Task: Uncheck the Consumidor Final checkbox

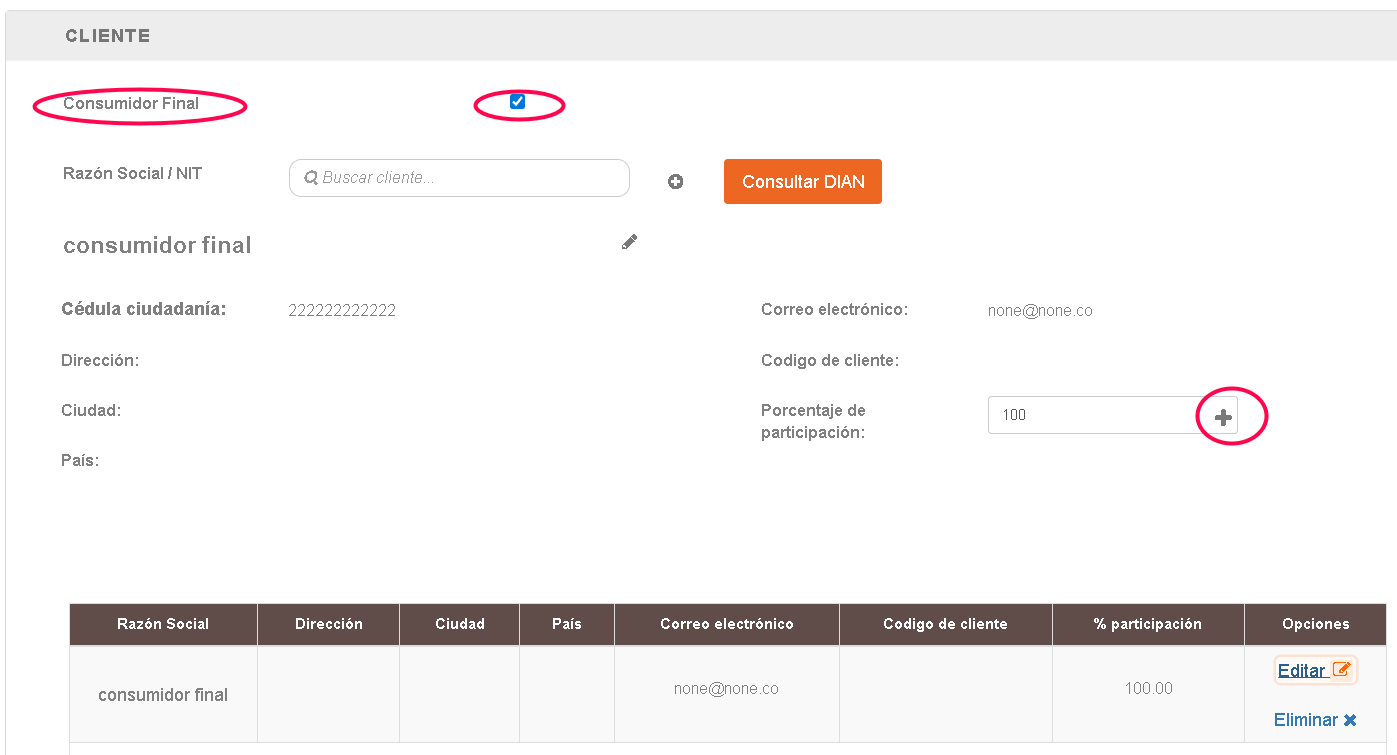Action: (x=517, y=102)
